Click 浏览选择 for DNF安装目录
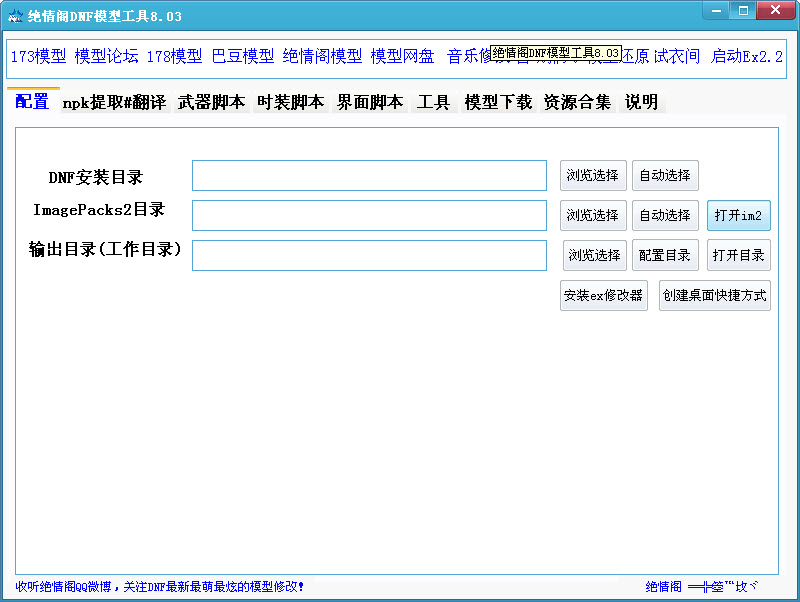The height and width of the screenshot is (602, 800). point(593,175)
